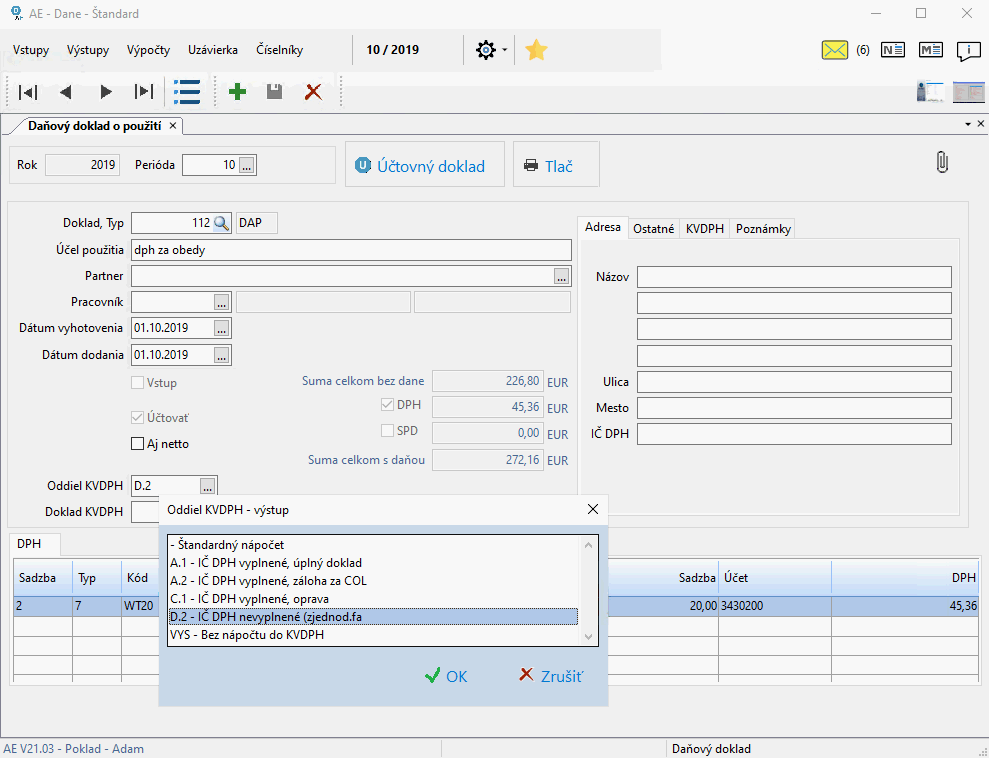
Task: Select A.1 - IČ DPH vyplnené, úplný doklad
Action: (373, 563)
